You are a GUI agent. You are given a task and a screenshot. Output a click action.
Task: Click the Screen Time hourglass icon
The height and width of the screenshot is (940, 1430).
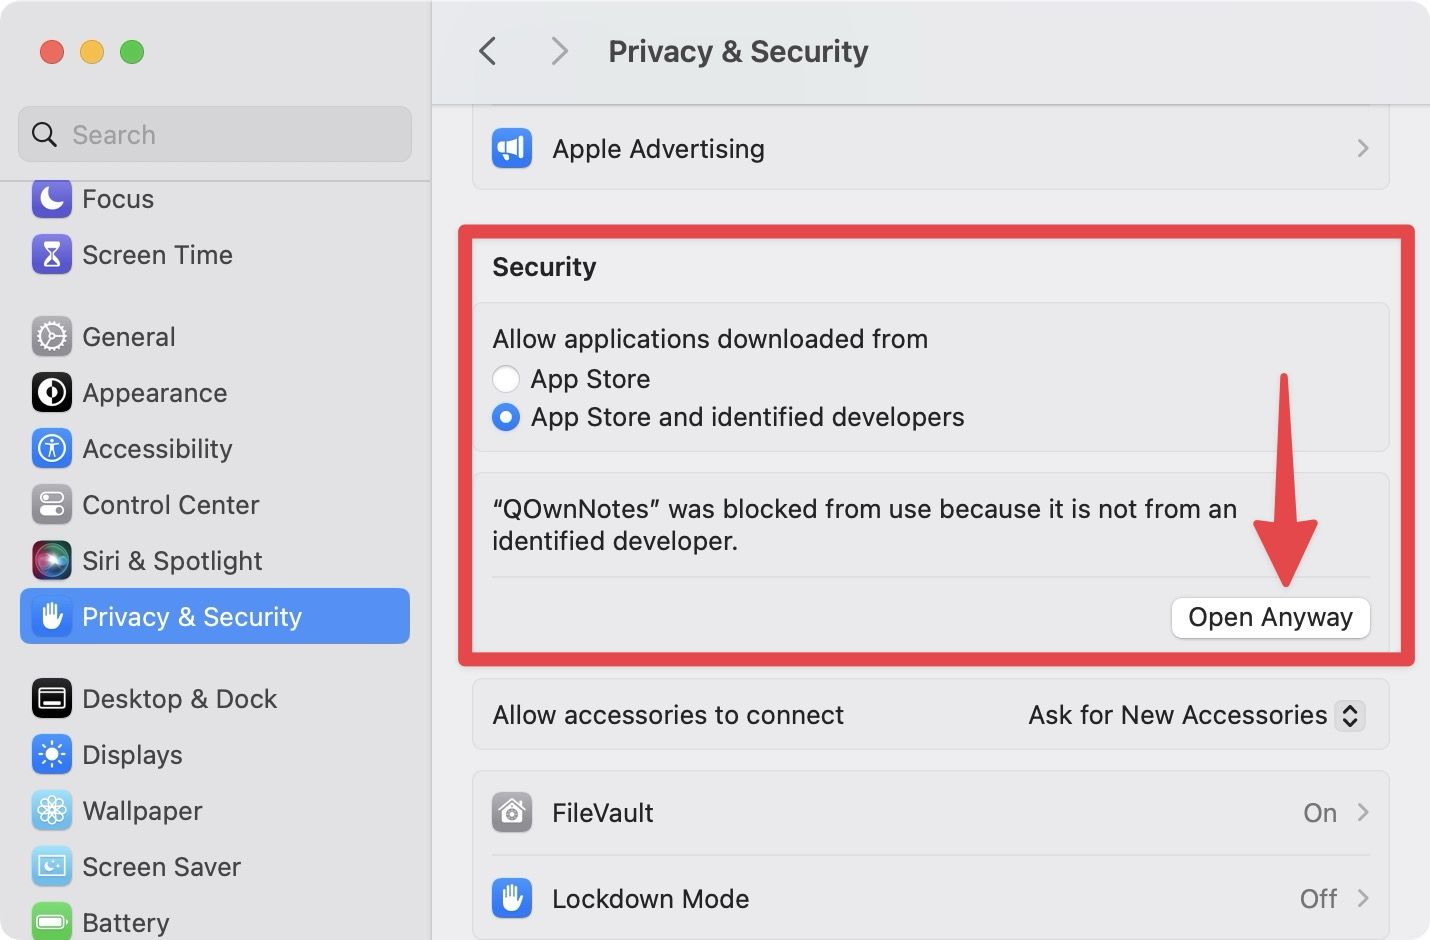(51, 255)
